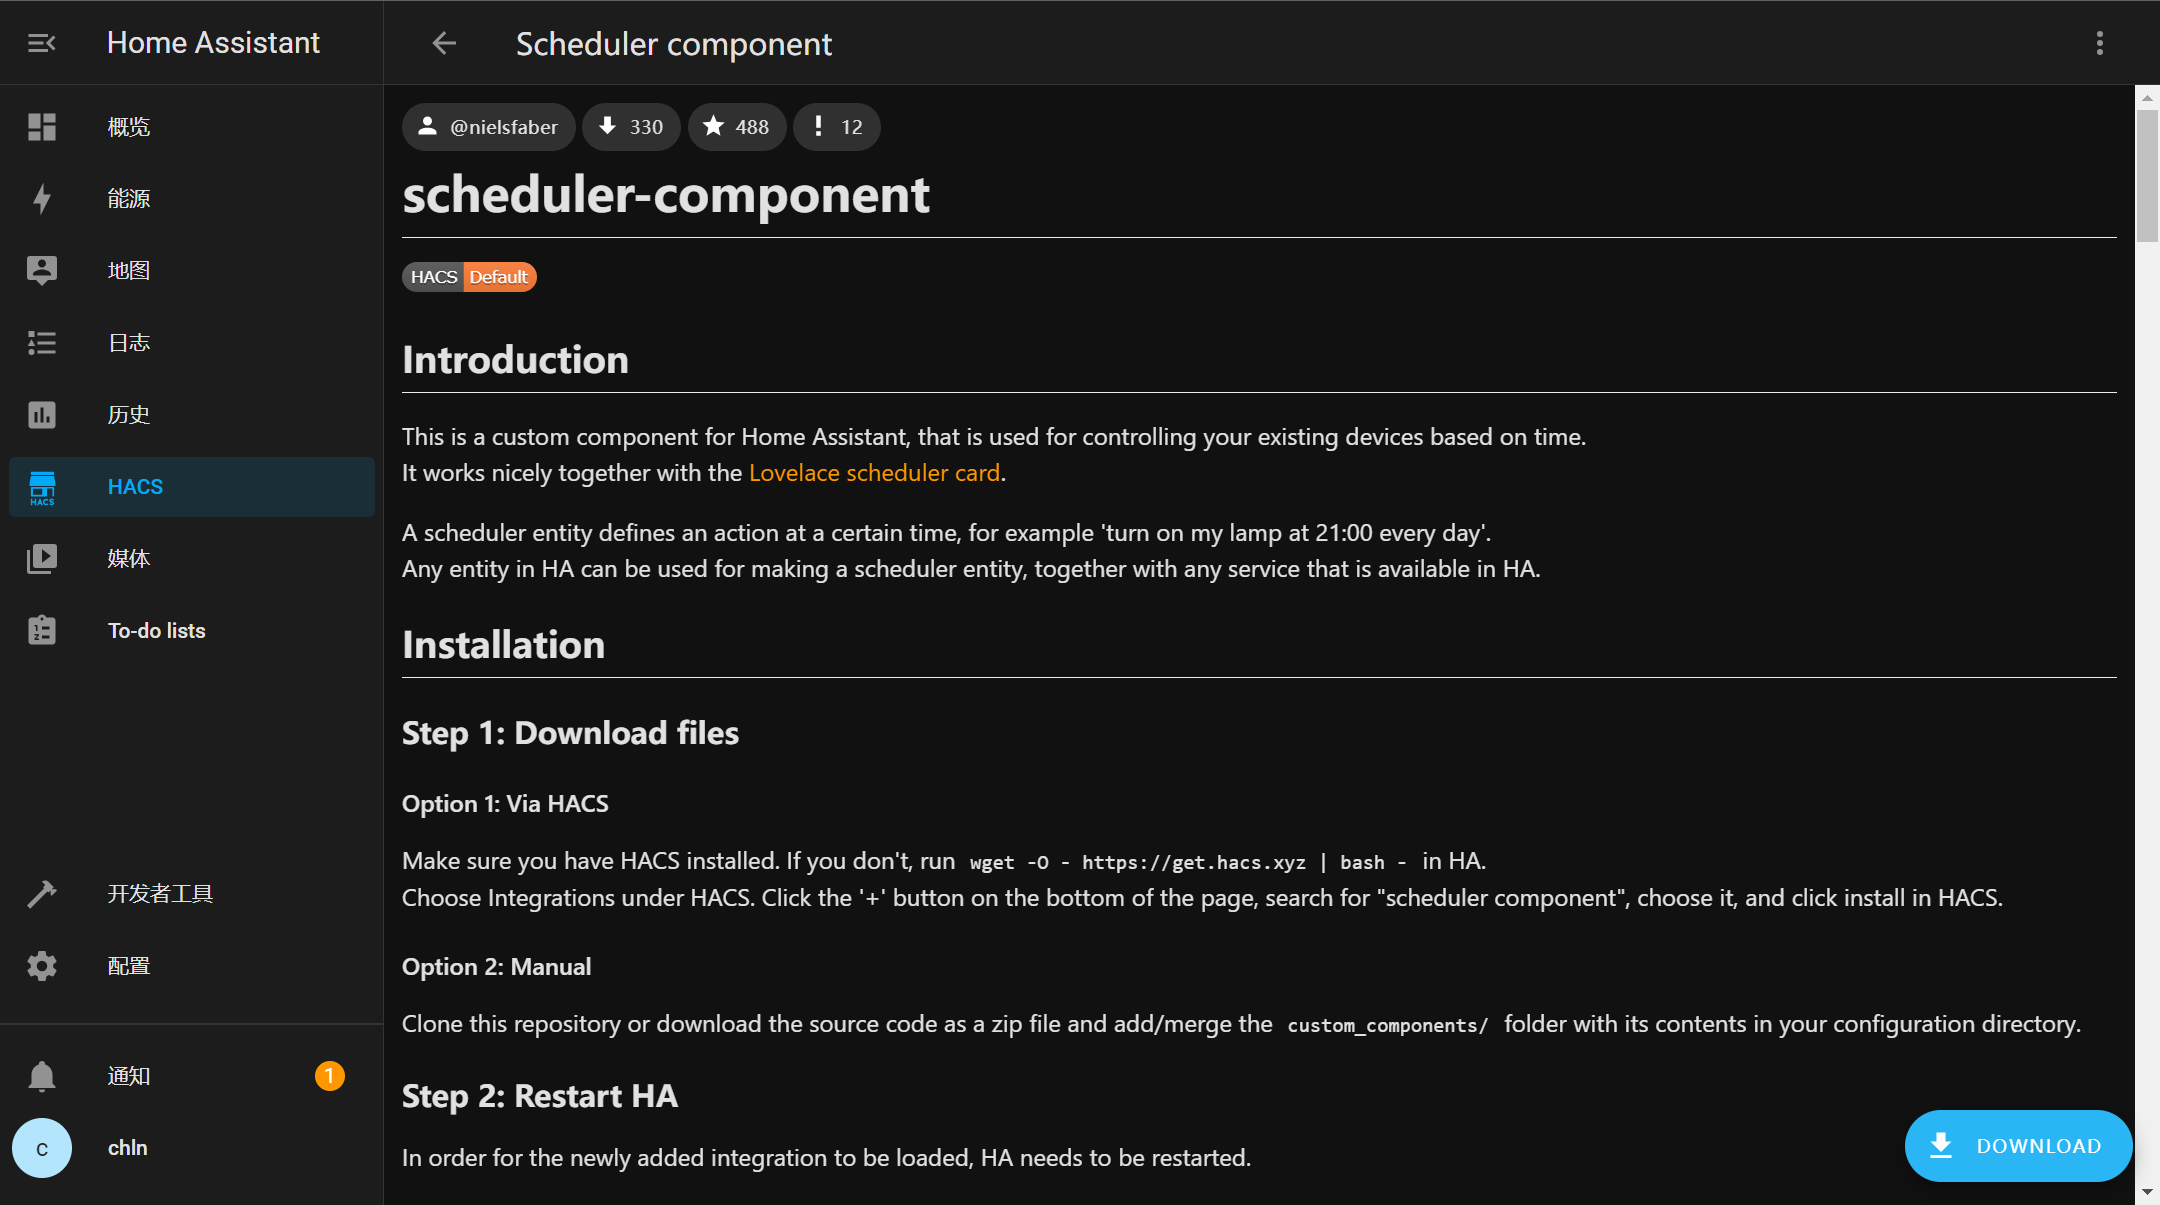The height and width of the screenshot is (1205, 2160).
Task: Select 概览 in the sidebar
Action: click(192, 127)
